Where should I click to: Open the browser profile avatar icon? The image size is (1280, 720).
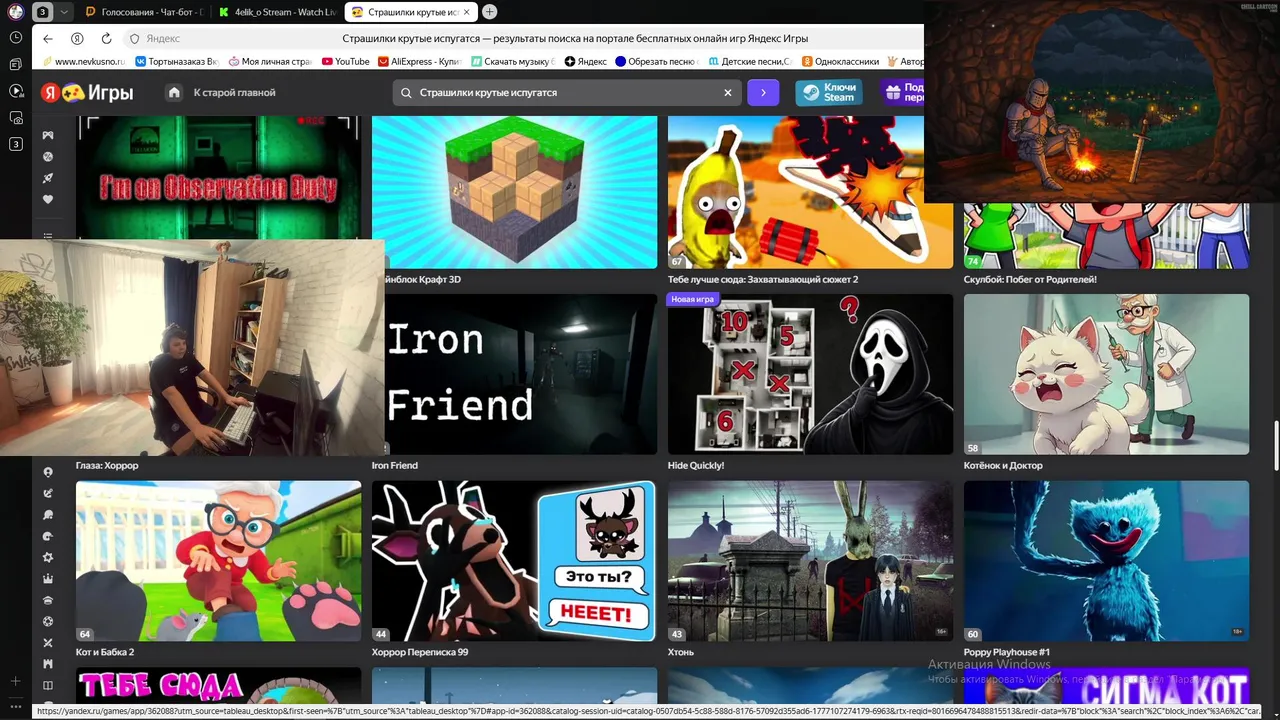pyautogui.click(x=15, y=12)
